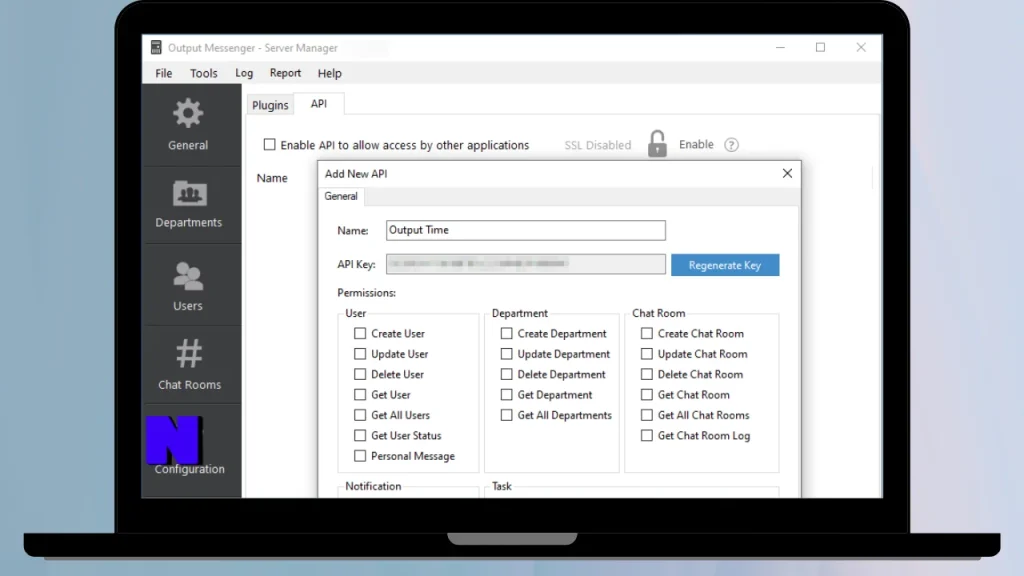1024x576 pixels.
Task: Check the Delete Chat Room permission
Action: click(647, 374)
